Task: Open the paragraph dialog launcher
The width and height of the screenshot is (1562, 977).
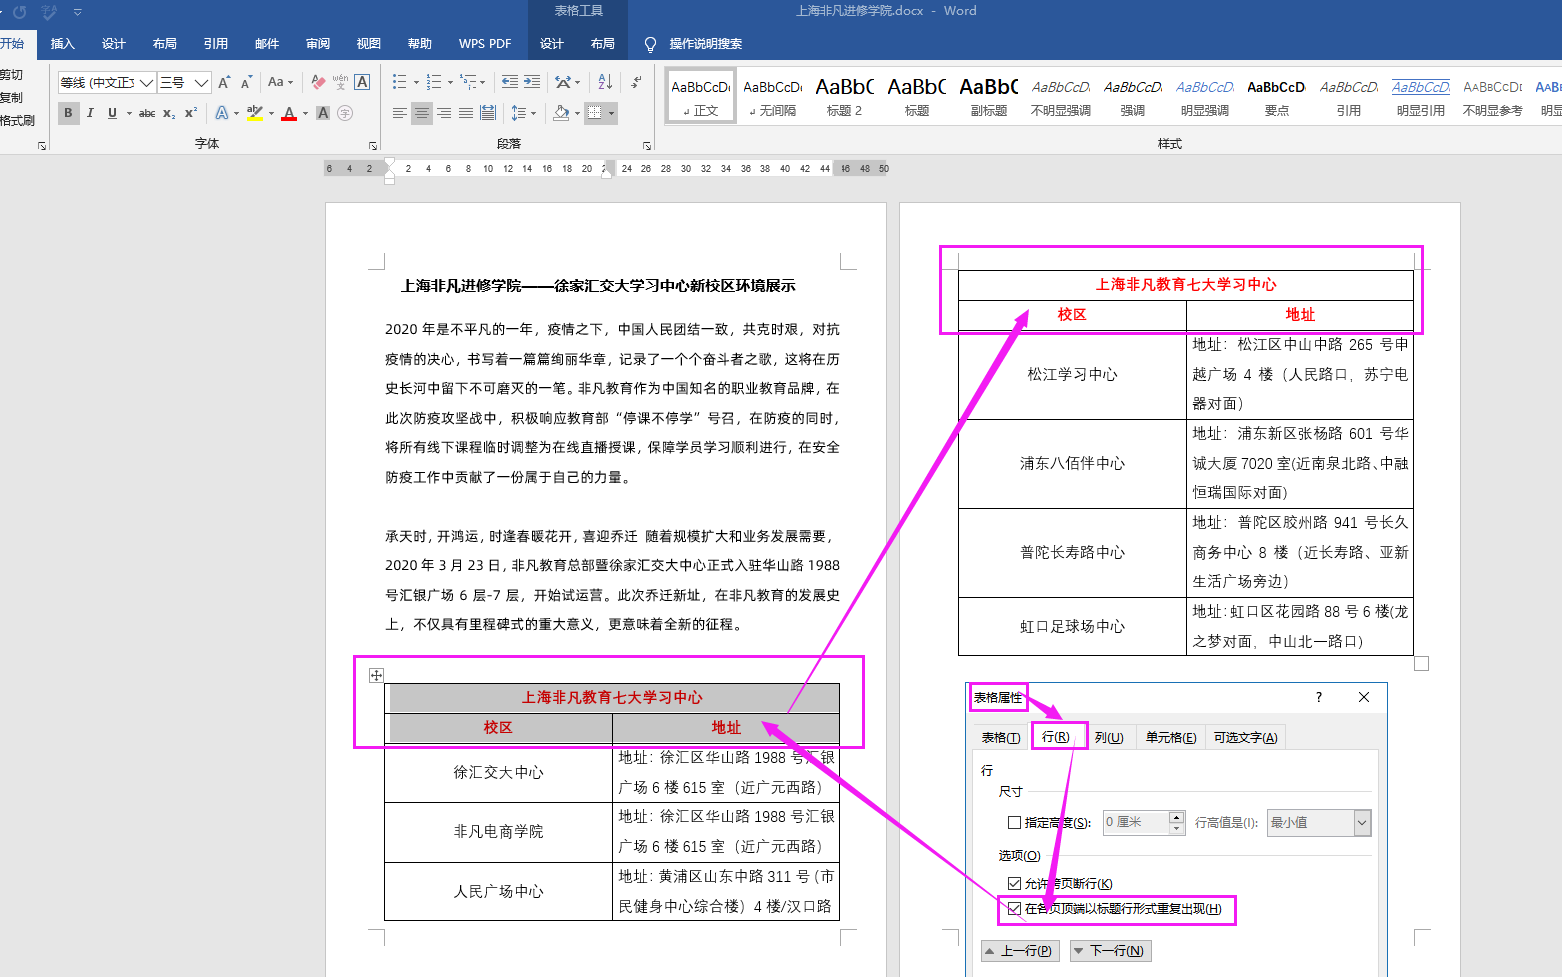Action: tap(646, 146)
